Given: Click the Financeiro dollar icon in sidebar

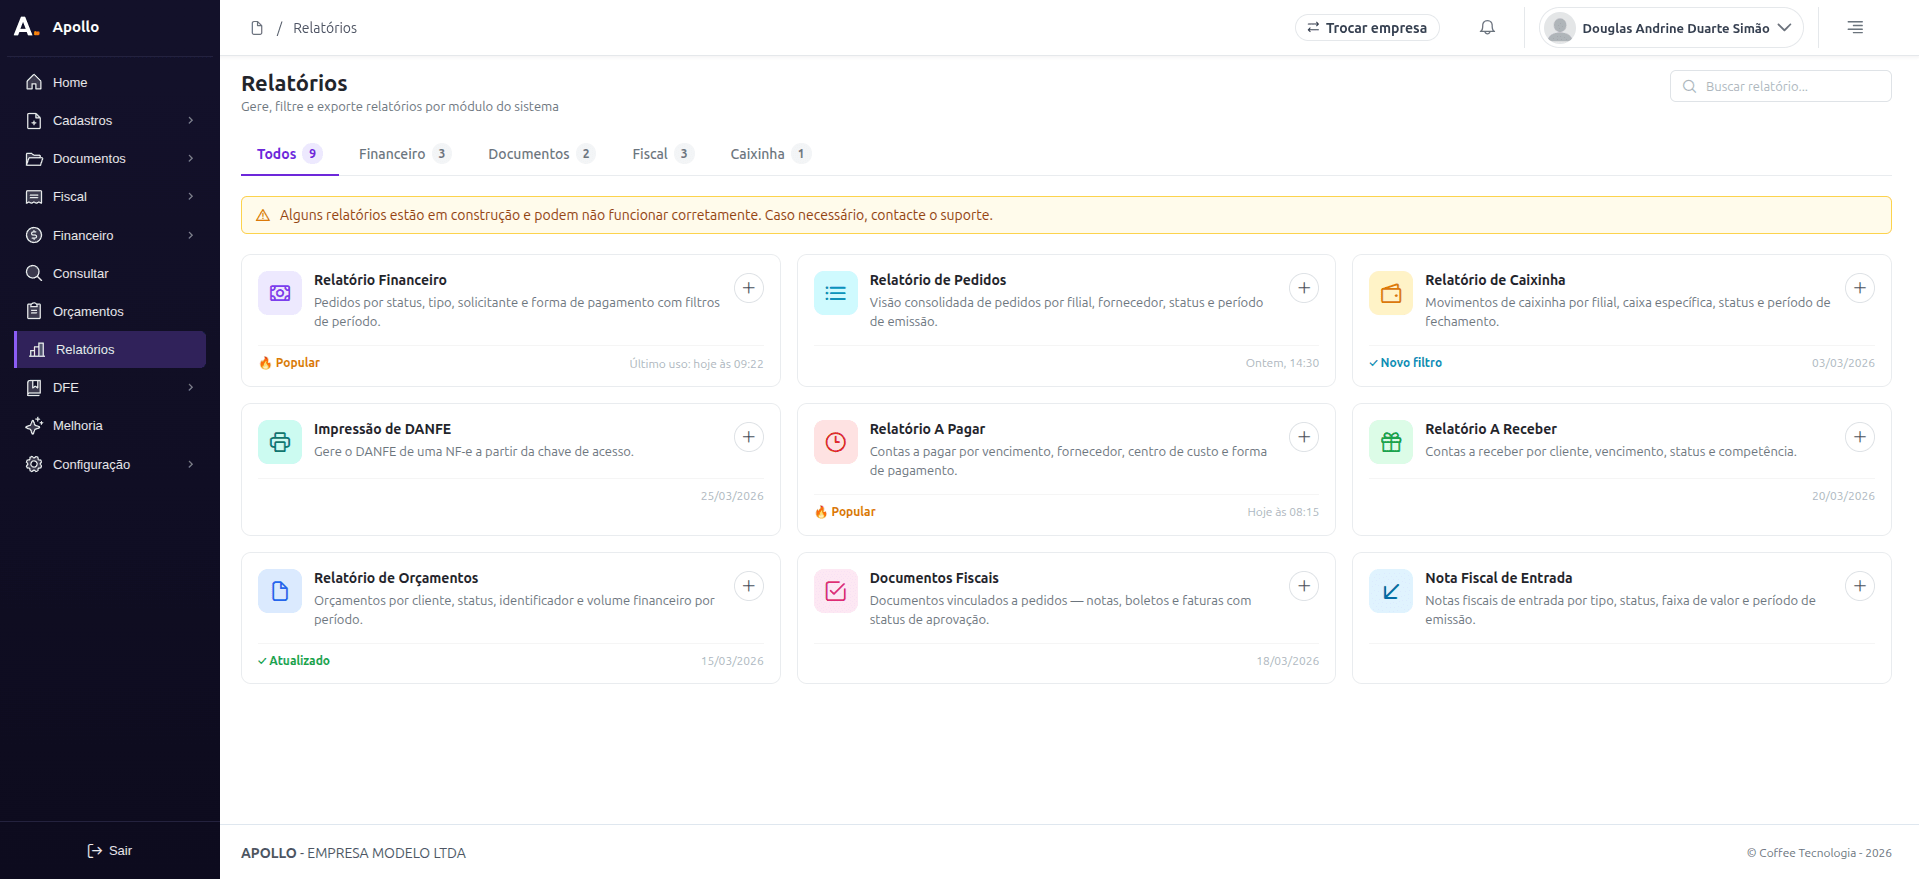Looking at the screenshot, I should 34,235.
